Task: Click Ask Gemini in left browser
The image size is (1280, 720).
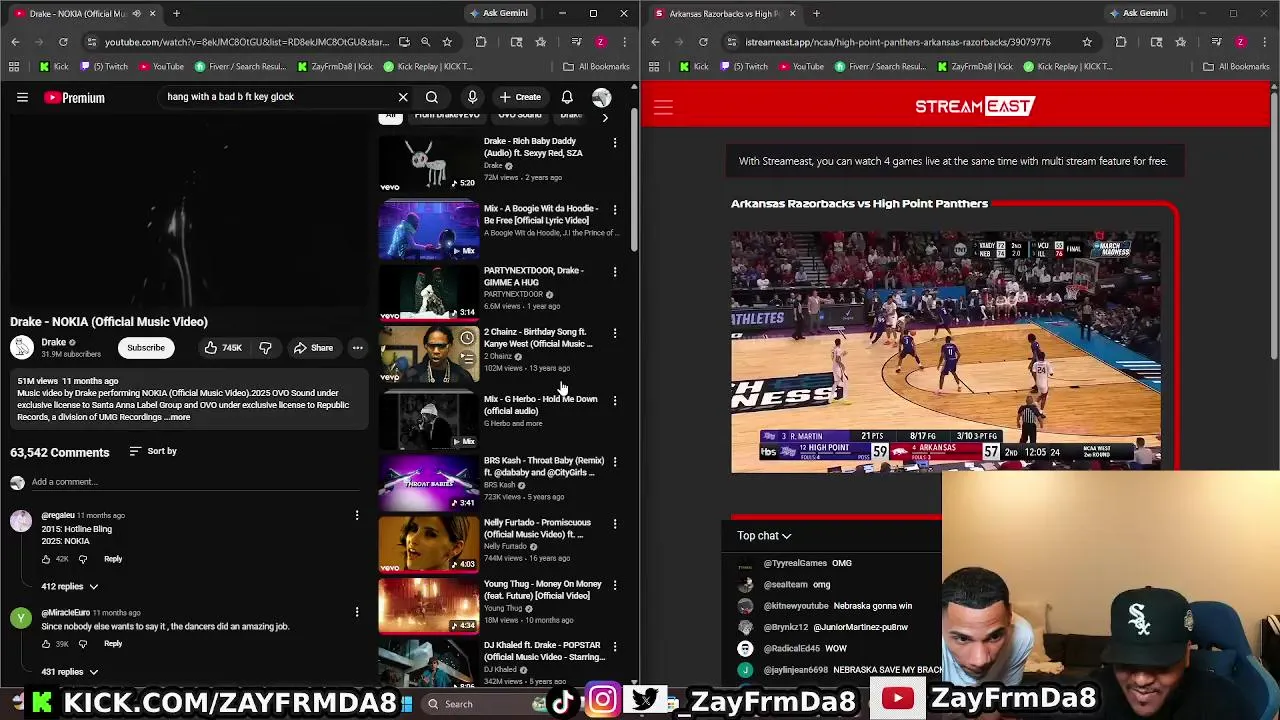Action: 498,13
